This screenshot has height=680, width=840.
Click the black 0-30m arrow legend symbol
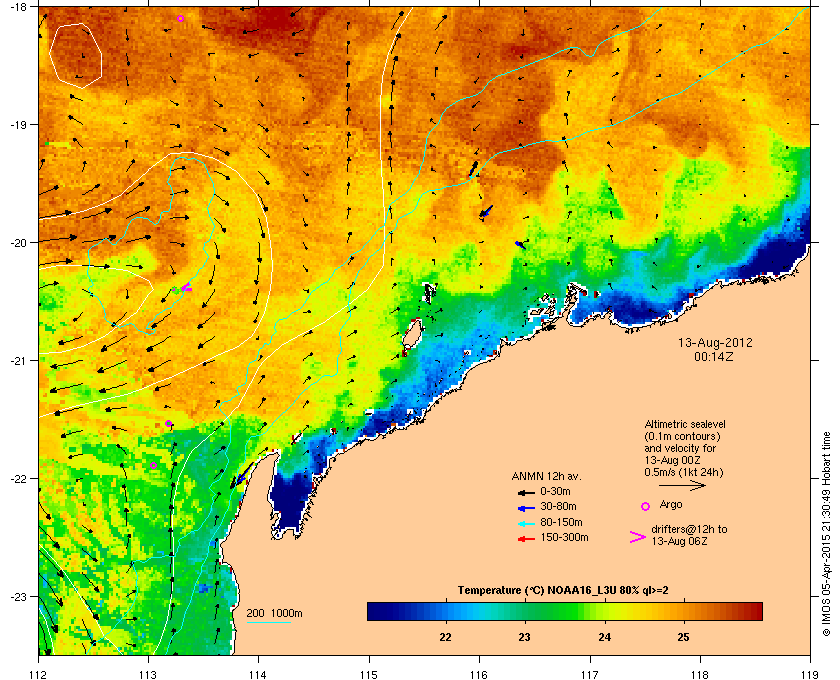coord(526,492)
